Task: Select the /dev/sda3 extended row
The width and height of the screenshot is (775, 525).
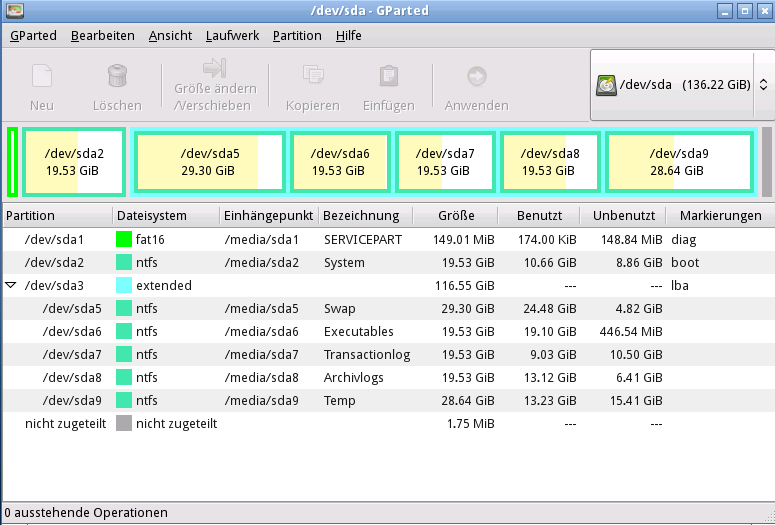Action: coord(389,285)
